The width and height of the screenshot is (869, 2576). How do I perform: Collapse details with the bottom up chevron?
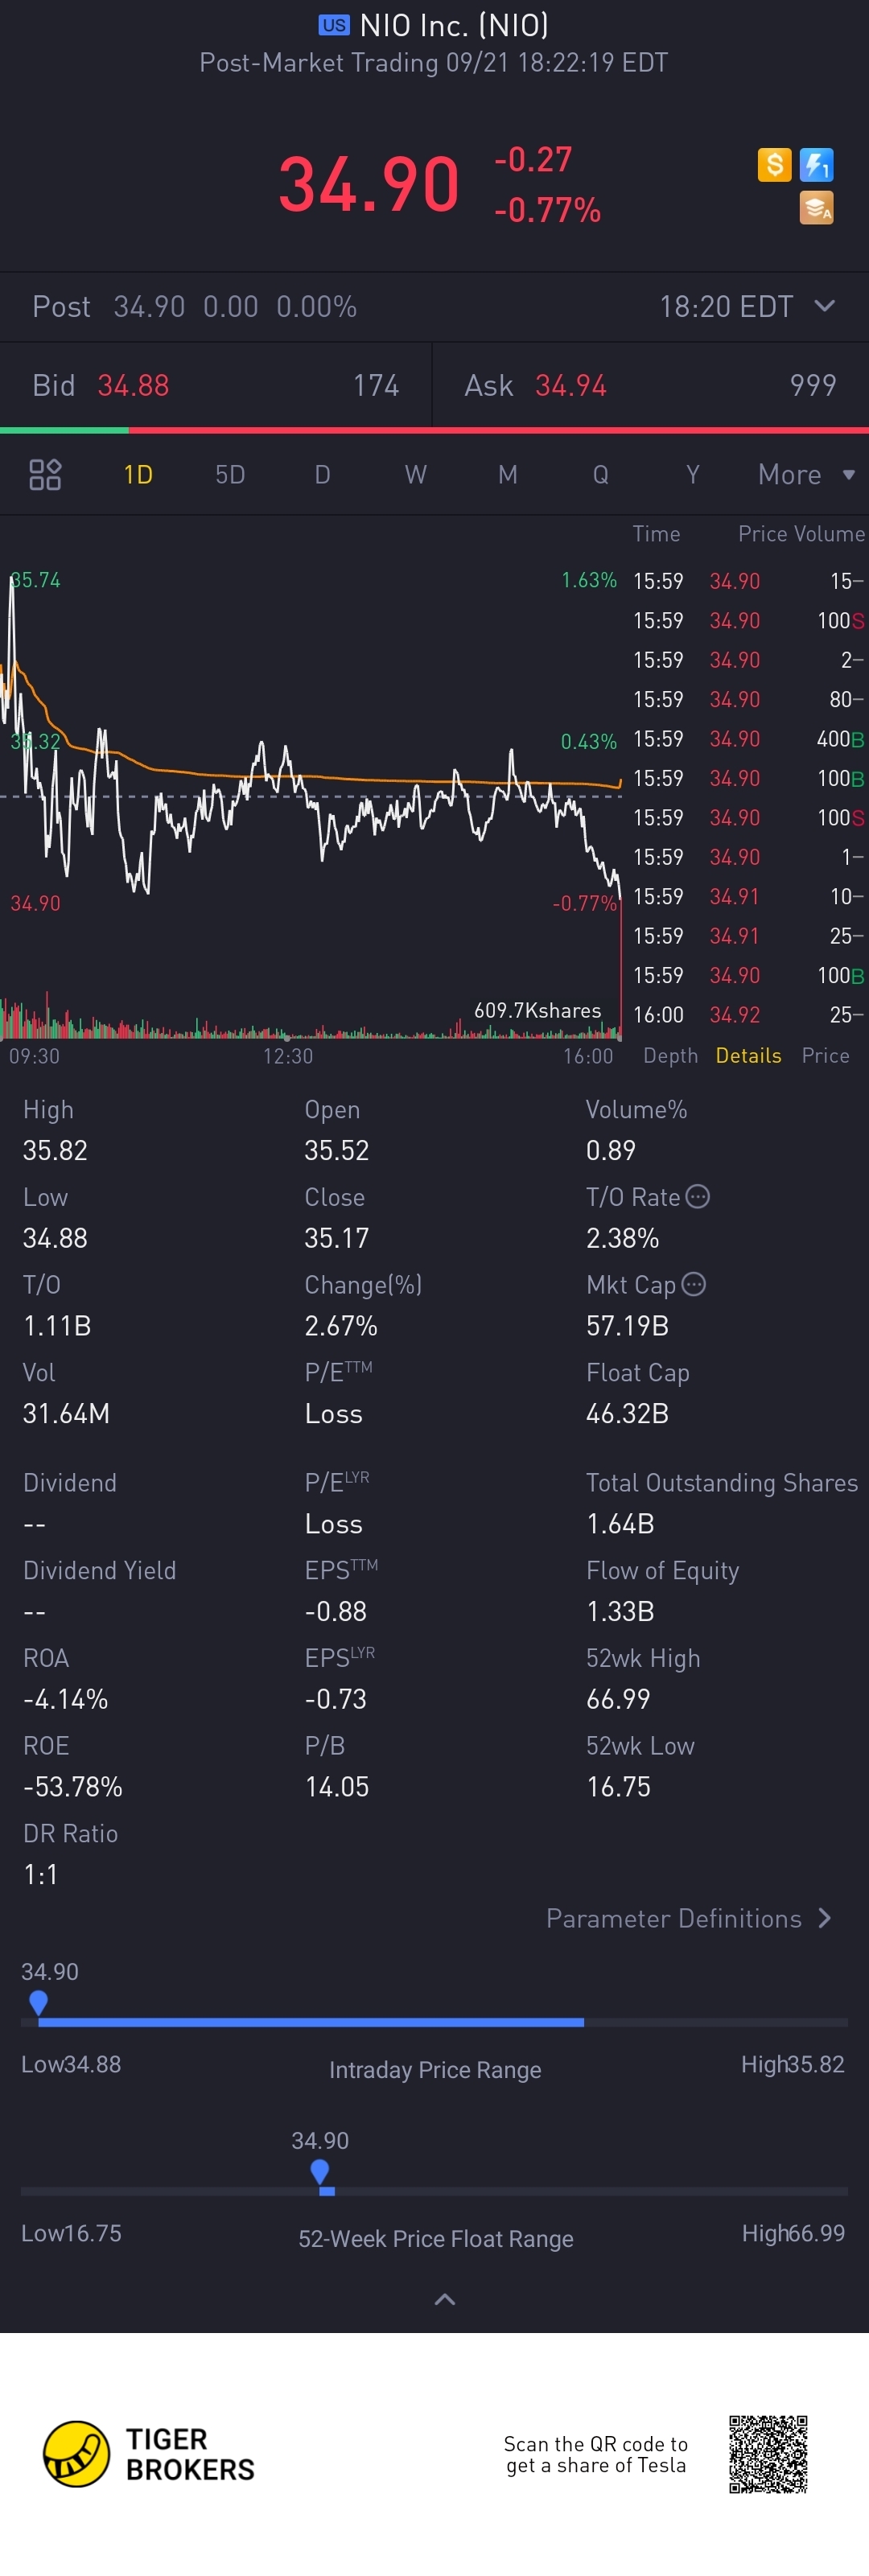[x=445, y=2299]
